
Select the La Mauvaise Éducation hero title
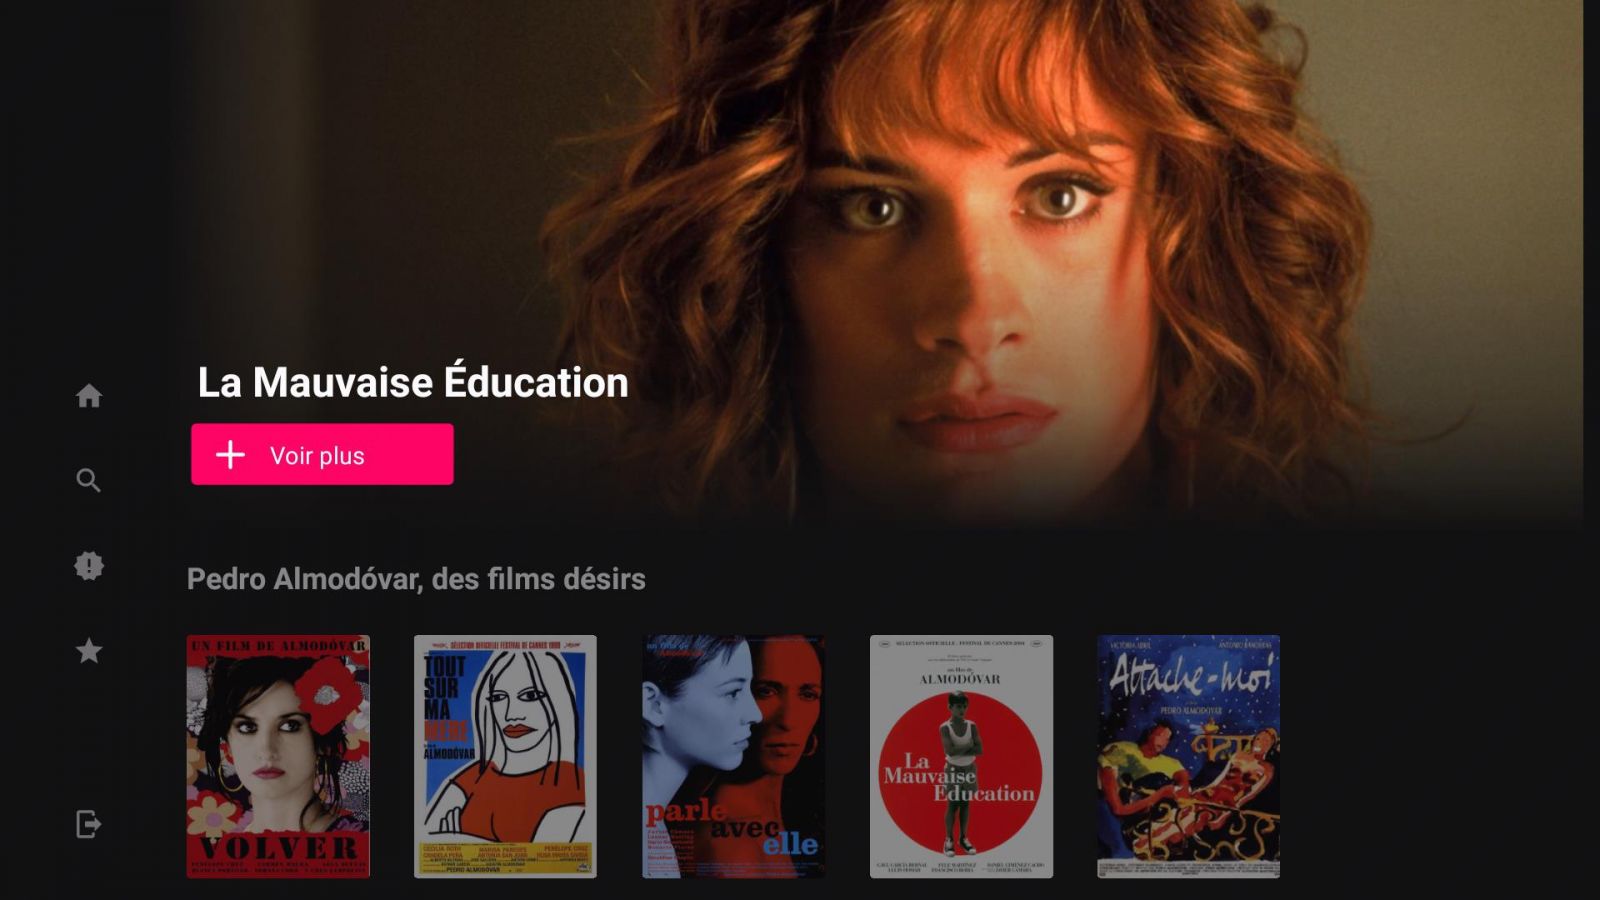(413, 382)
